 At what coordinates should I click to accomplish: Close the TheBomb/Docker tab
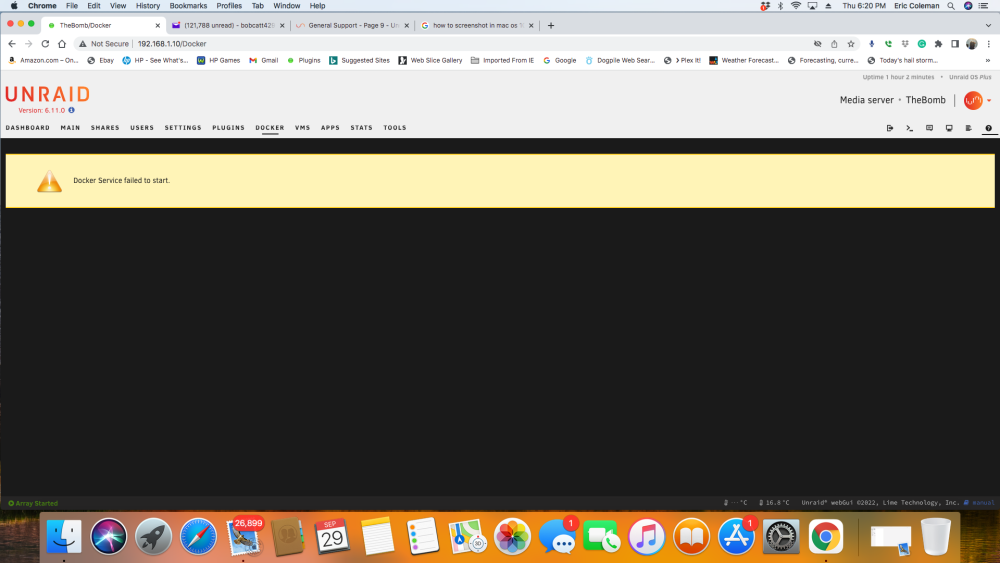click(158, 26)
